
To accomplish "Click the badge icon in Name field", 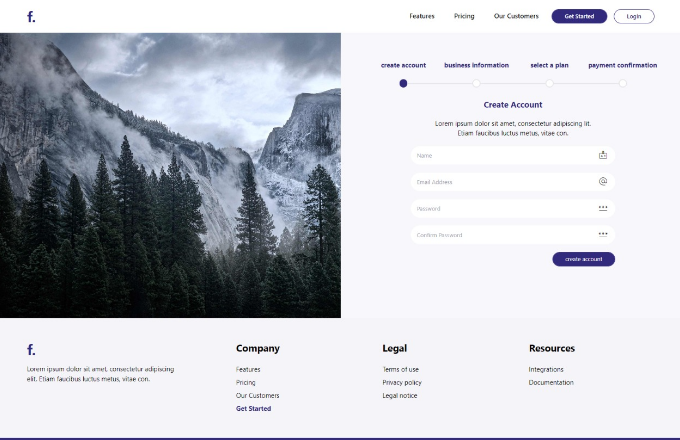I will [x=603, y=155].
